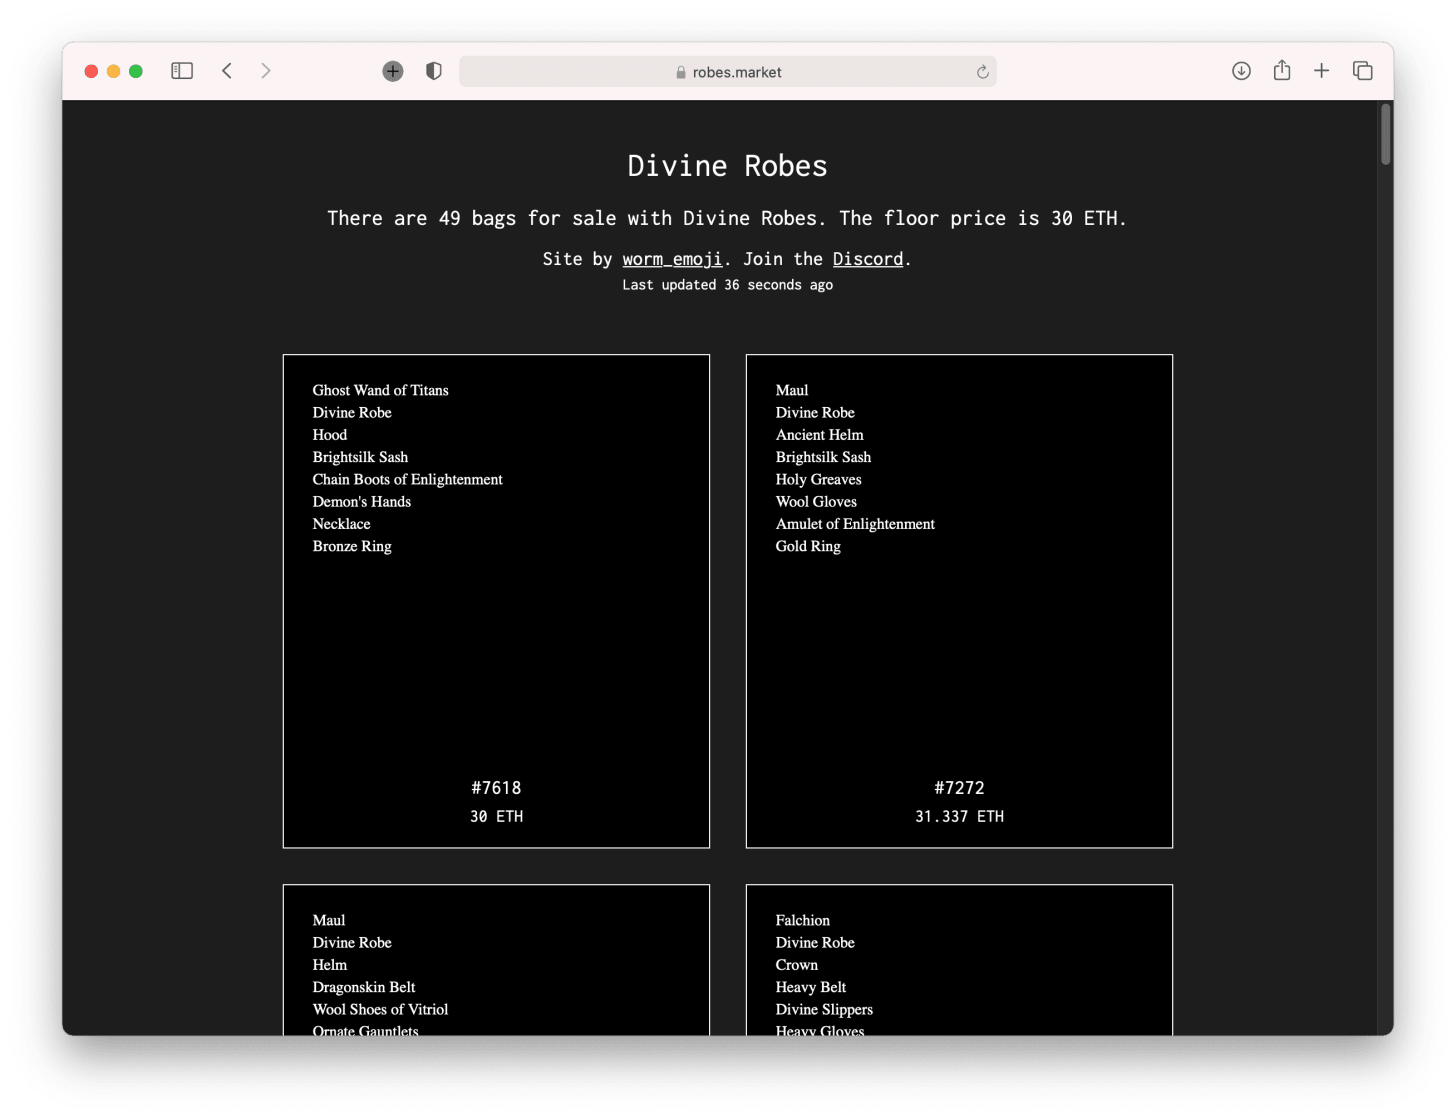Image resolution: width=1456 pixels, height=1118 pixels.
Task: Click the lock icon beside robes.market
Action: tap(681, 72)
